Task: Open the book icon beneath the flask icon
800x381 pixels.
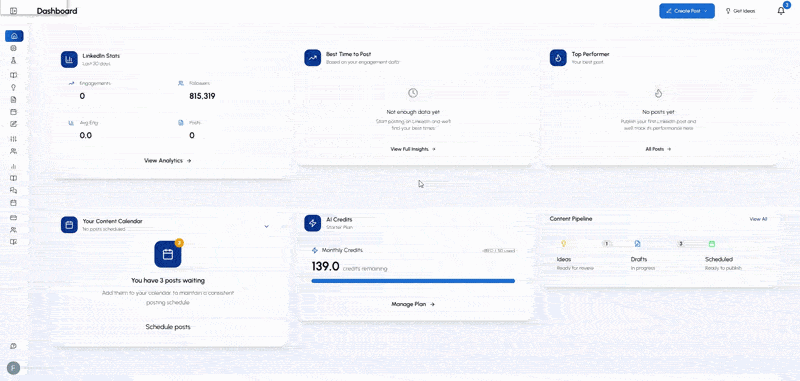Action: (14, 75)
